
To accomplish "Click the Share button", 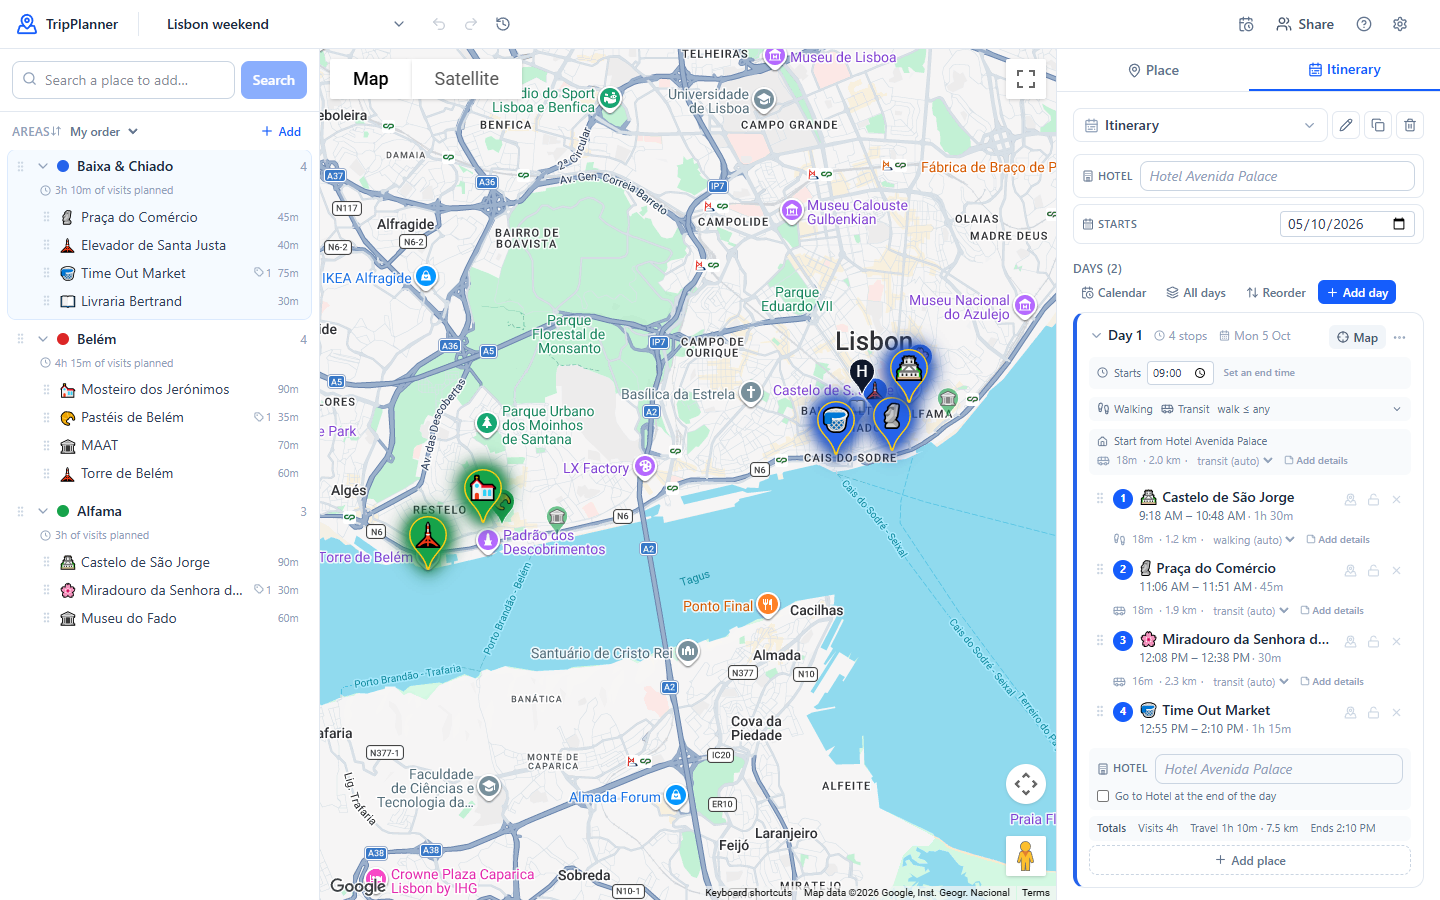I will click(x=1305, y=24).
